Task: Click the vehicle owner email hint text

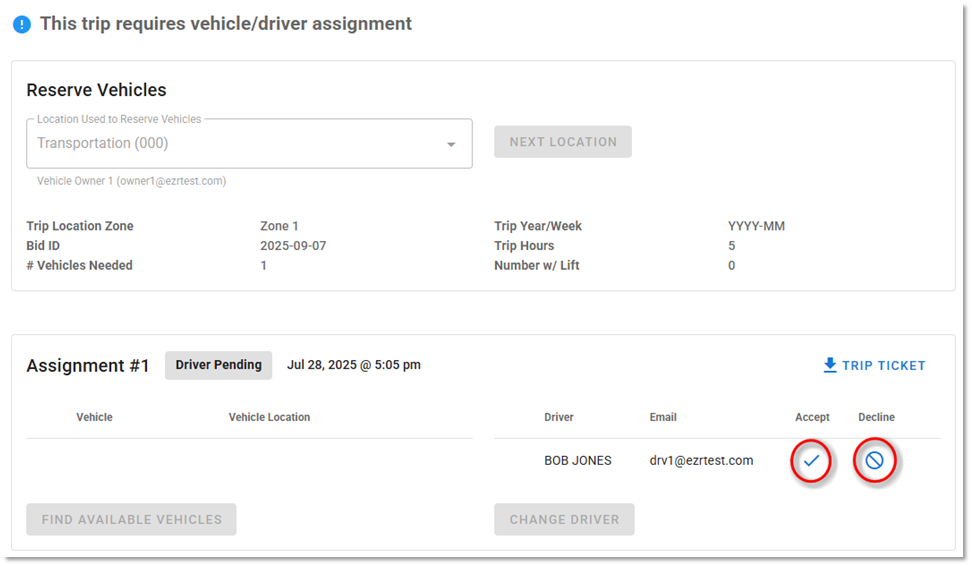Action: (x=131, y=181)
